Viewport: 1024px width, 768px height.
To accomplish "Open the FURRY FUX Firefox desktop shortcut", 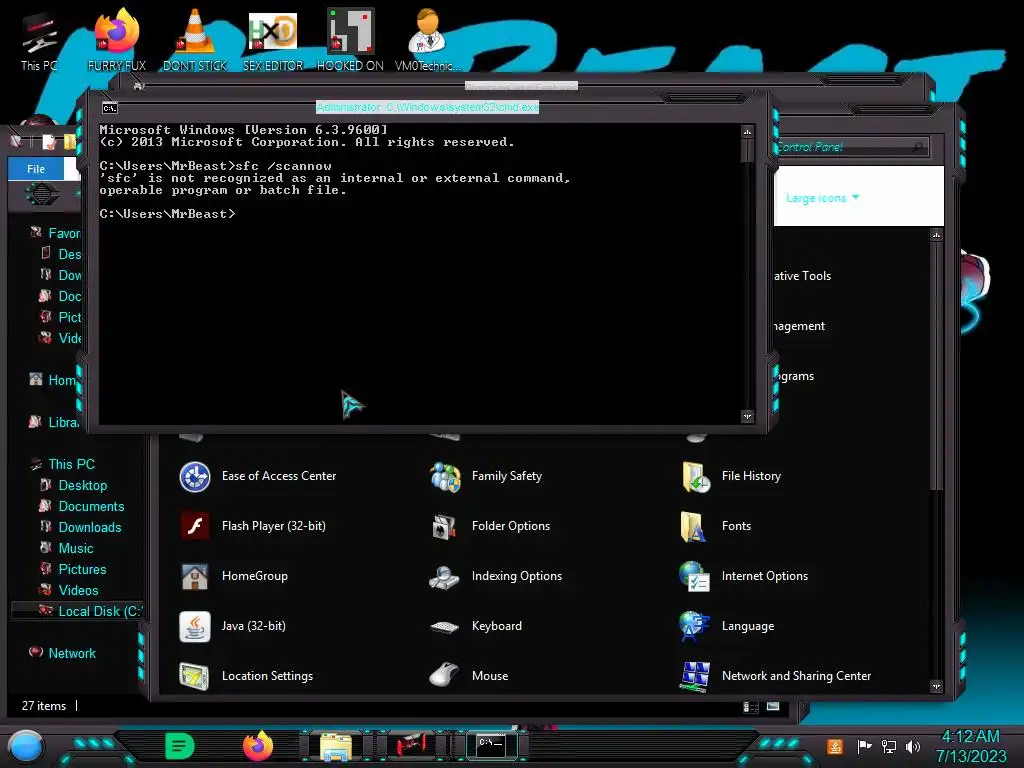I will click(x=116, y=40).
